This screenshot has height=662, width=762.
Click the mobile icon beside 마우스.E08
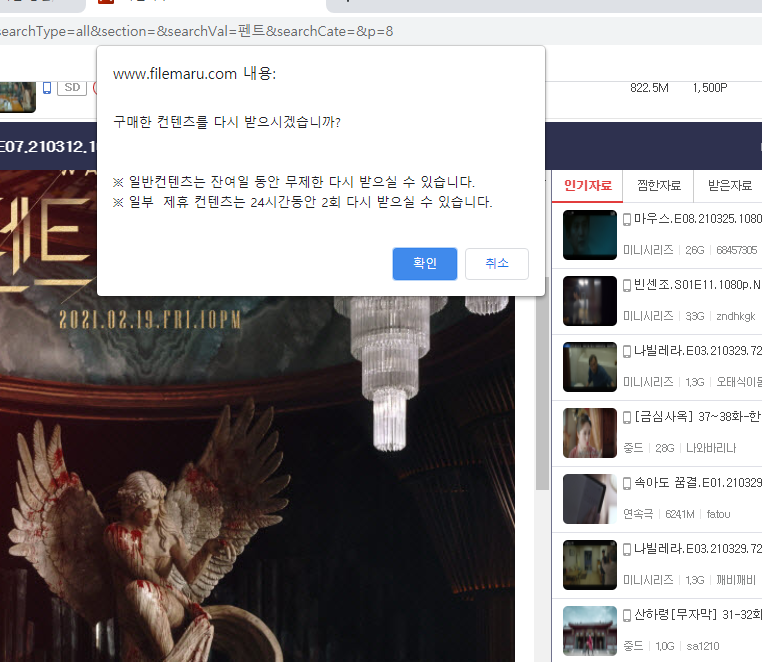pyautogui.click(x=627, y=220)
